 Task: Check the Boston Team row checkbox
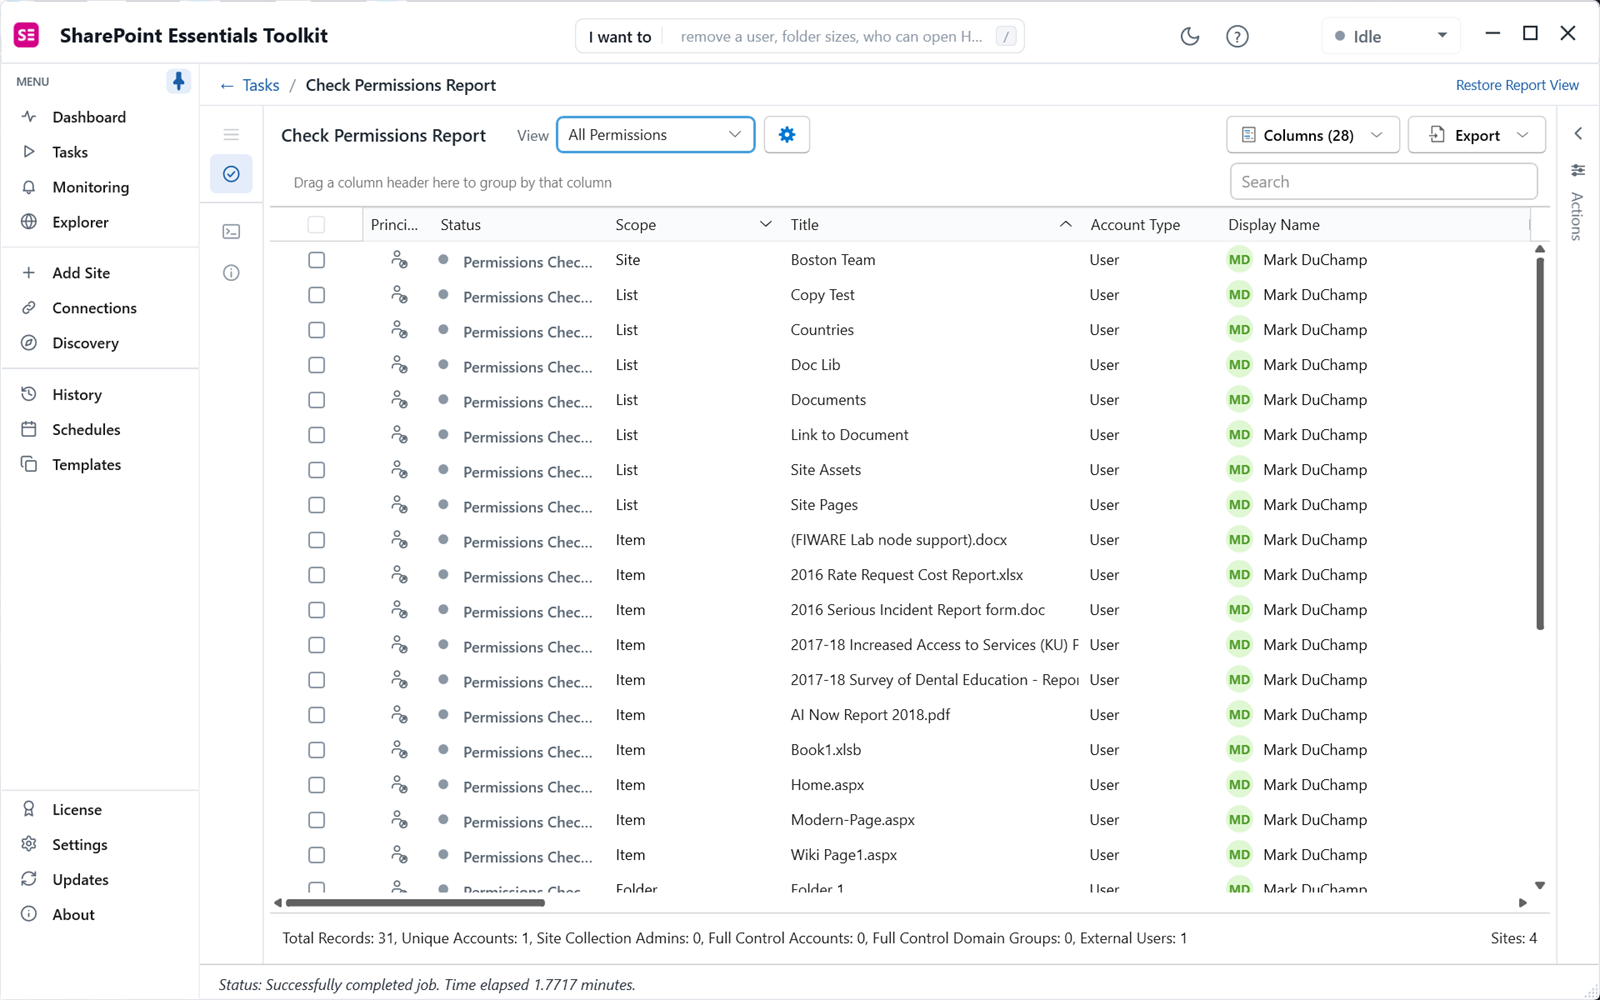[x=316, y=260]
